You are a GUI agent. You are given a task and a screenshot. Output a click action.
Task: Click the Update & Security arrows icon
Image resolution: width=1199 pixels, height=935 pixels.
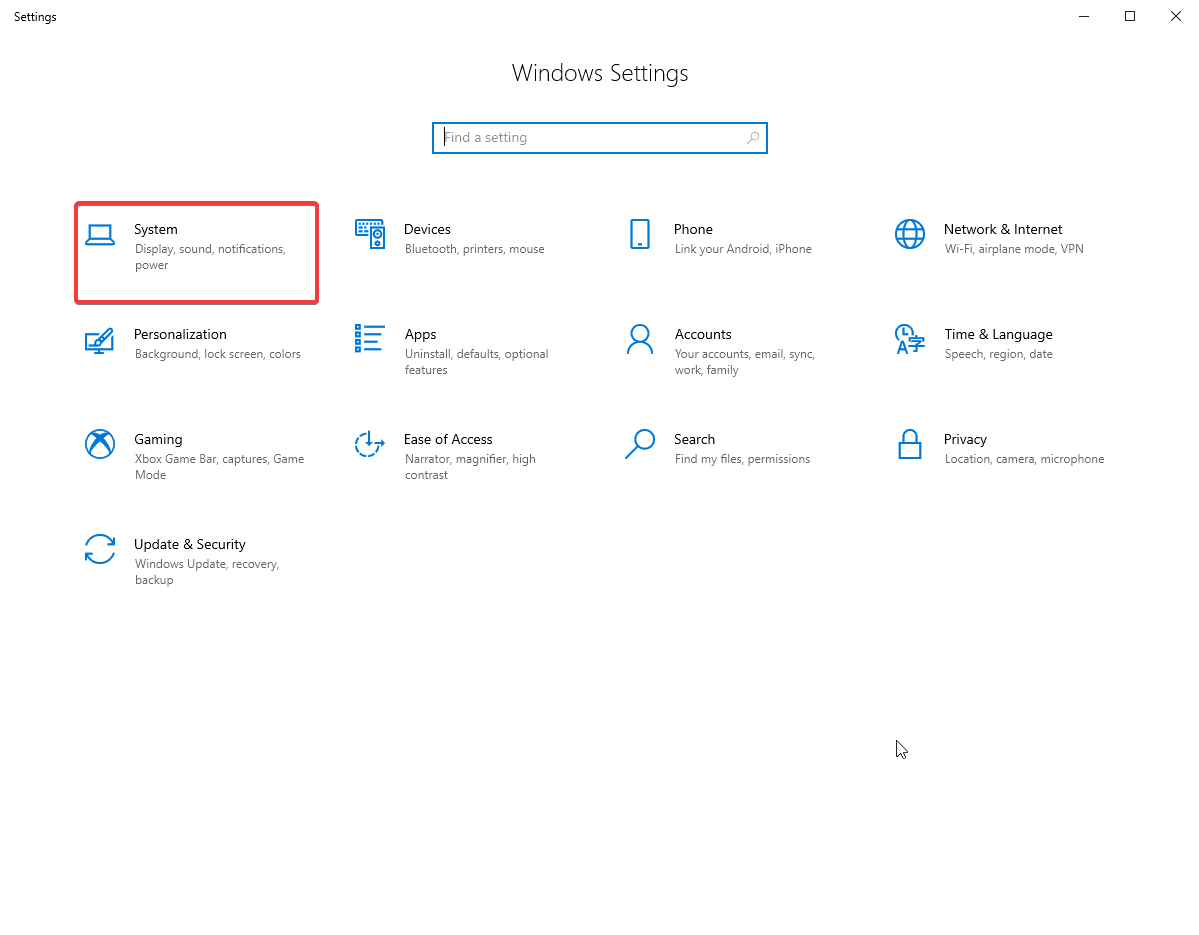click(100, 549)
